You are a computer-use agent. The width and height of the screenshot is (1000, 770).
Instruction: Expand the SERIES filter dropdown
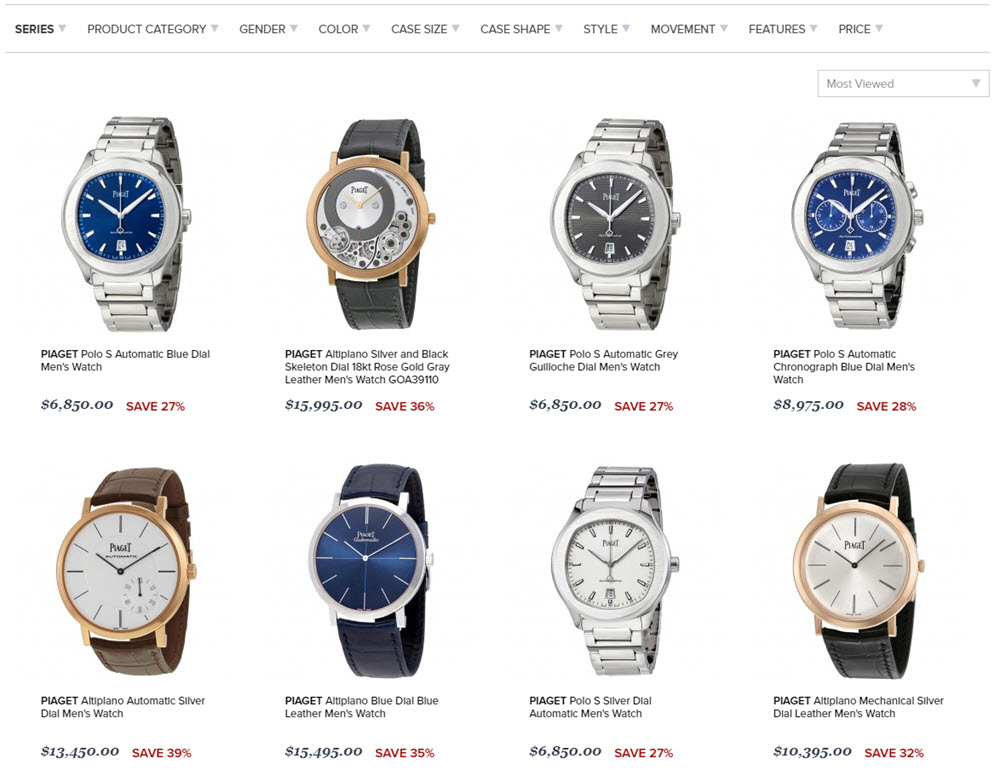[40, 29]
